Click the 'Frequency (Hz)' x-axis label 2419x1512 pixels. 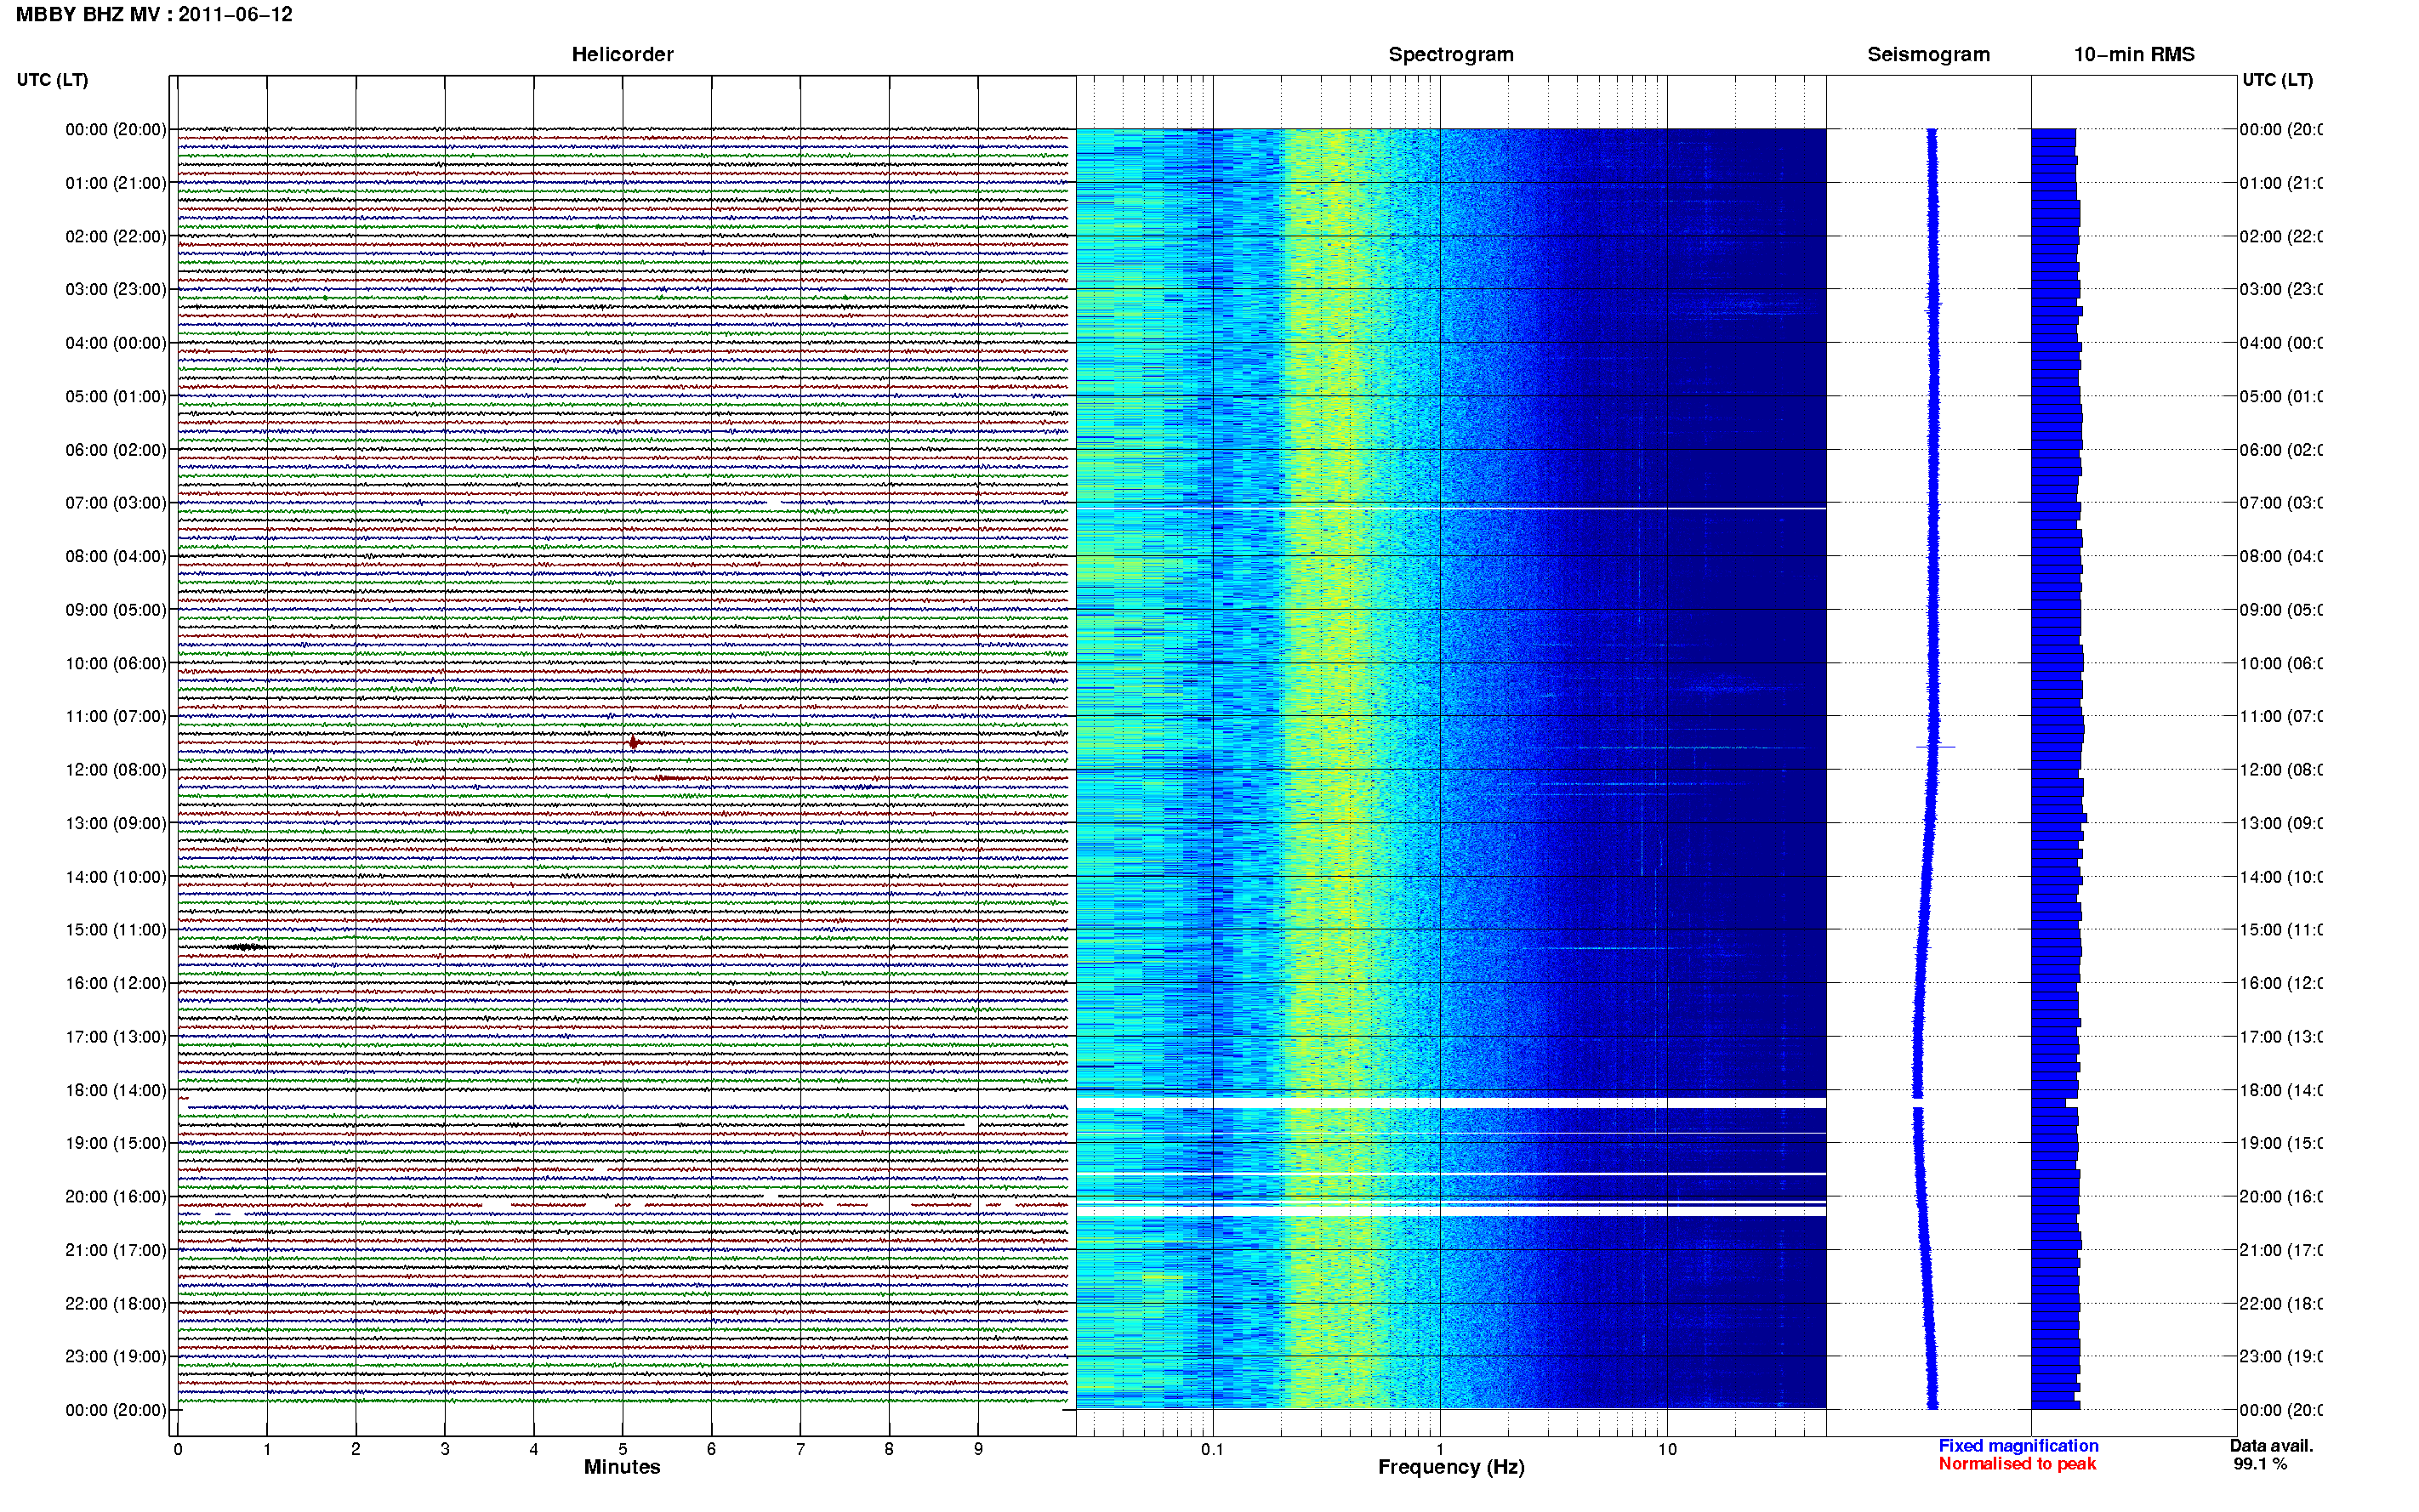(1451, 1468)
